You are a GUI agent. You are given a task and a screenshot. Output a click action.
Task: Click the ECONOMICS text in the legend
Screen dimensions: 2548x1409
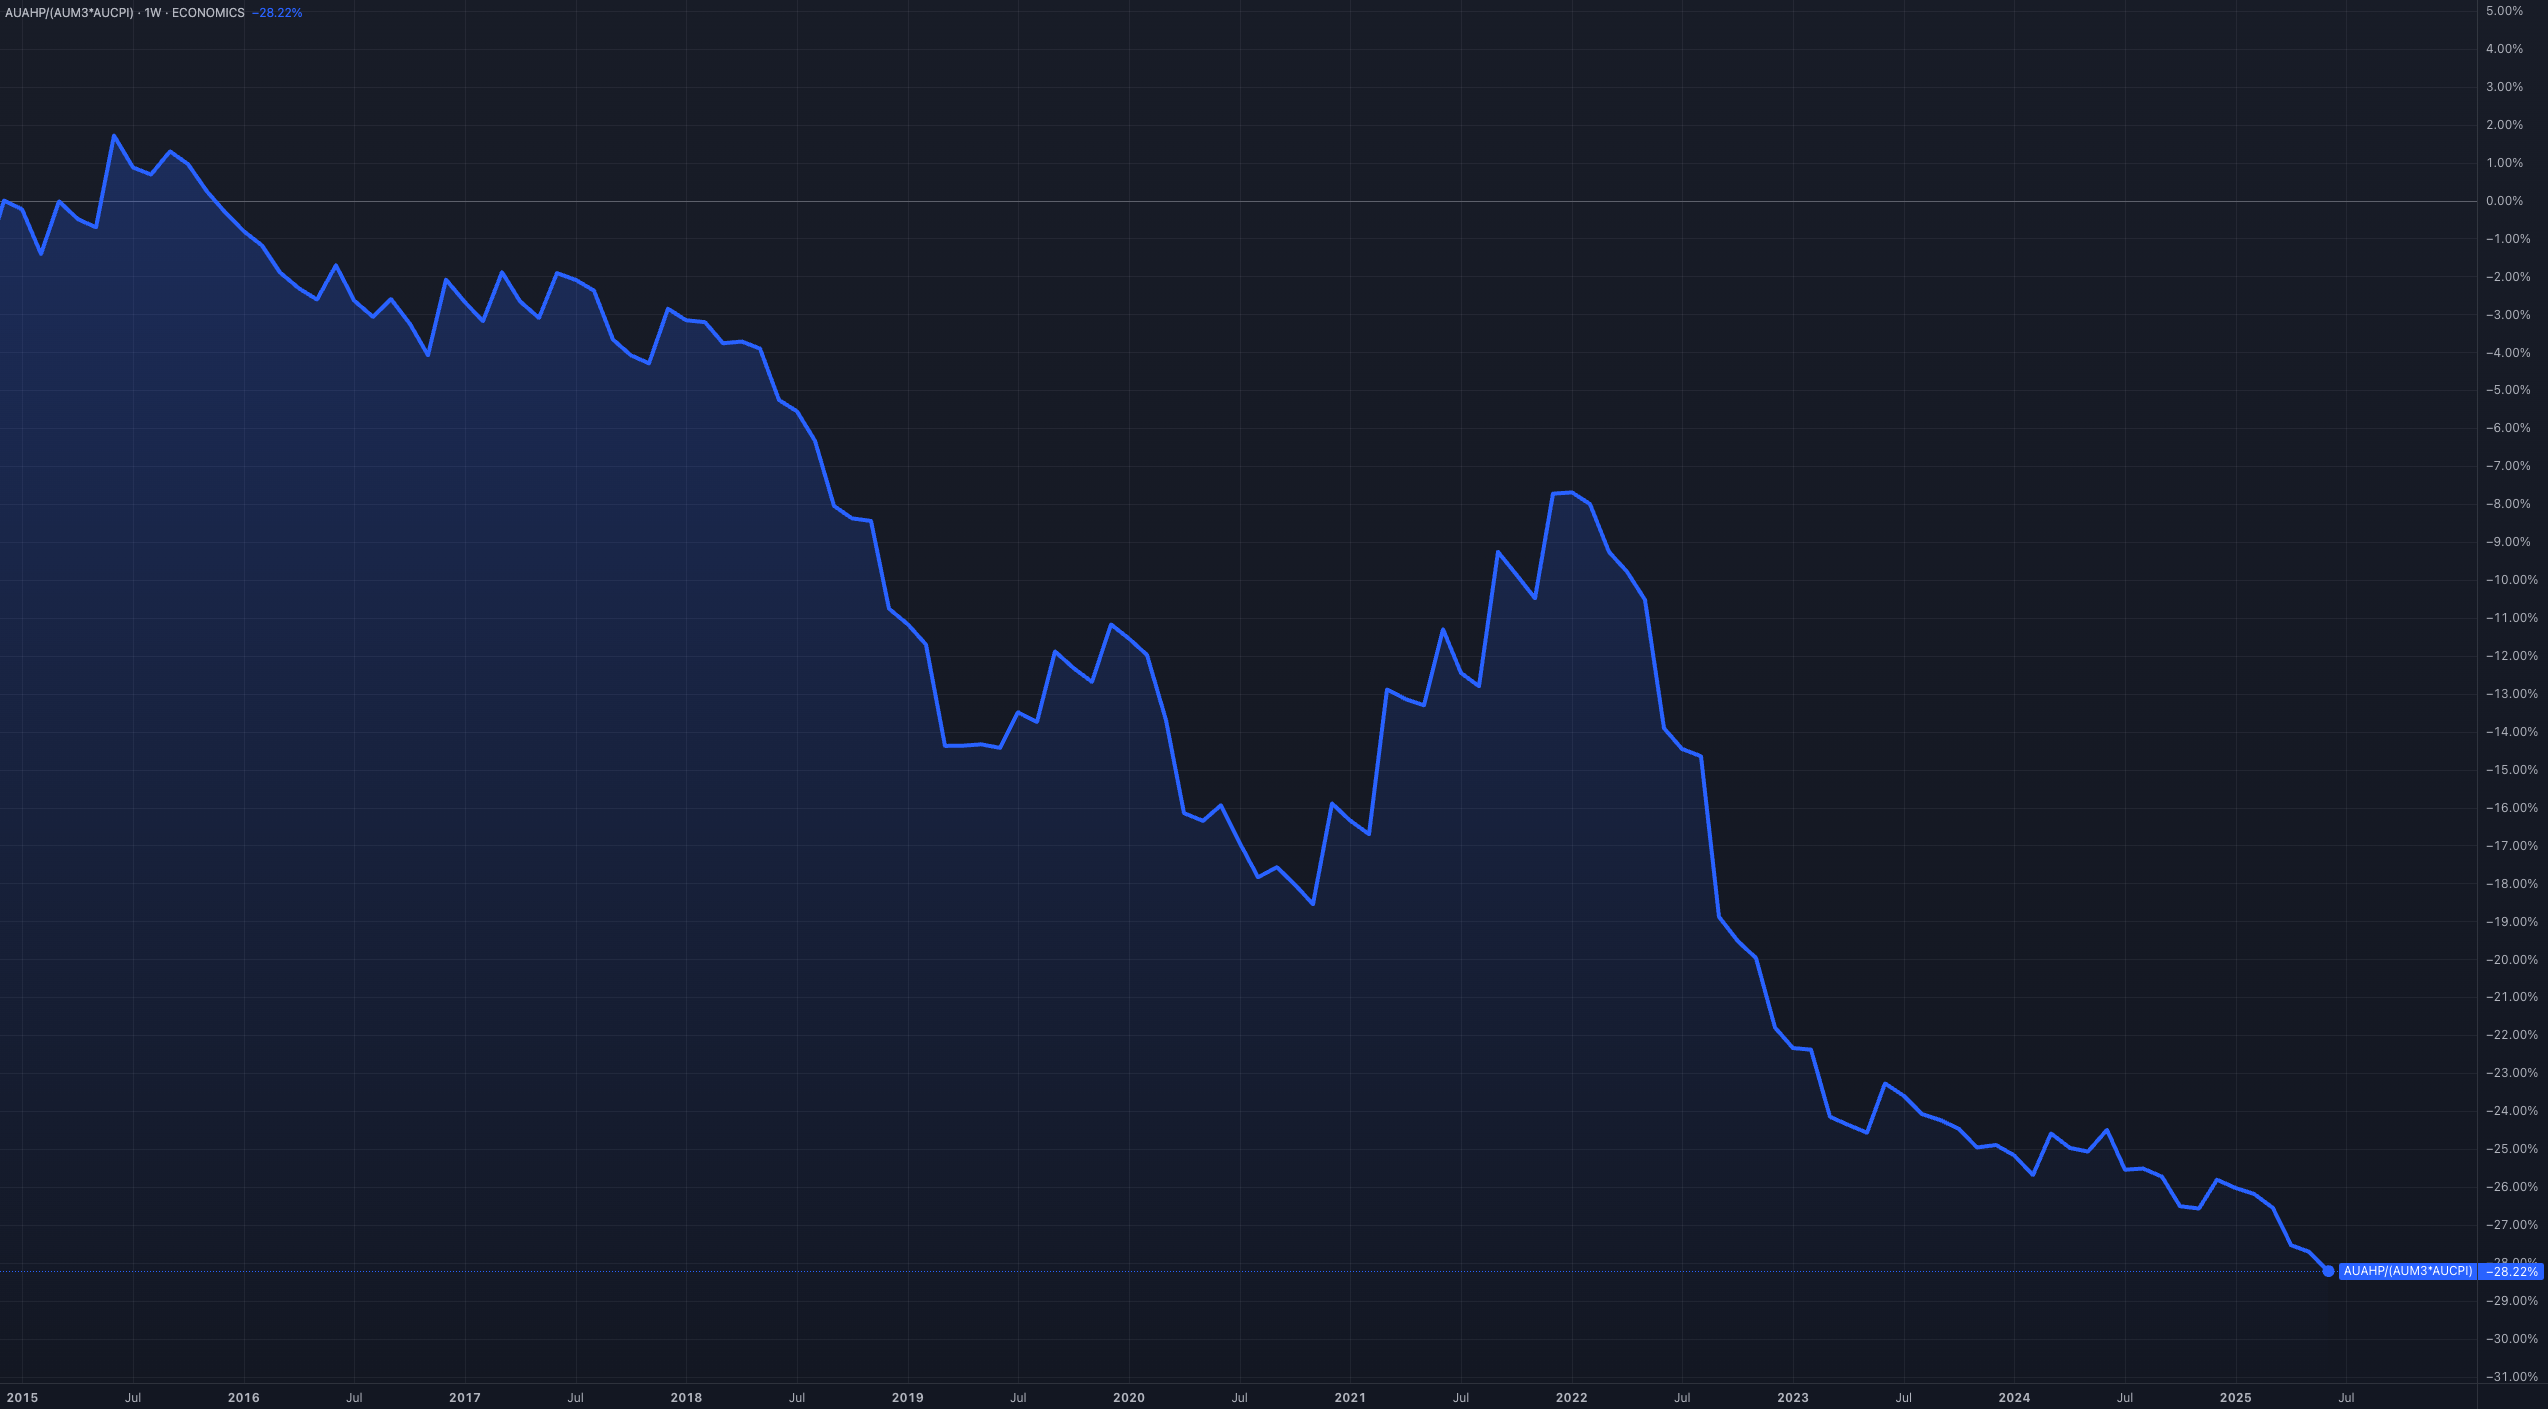[208, 13]
